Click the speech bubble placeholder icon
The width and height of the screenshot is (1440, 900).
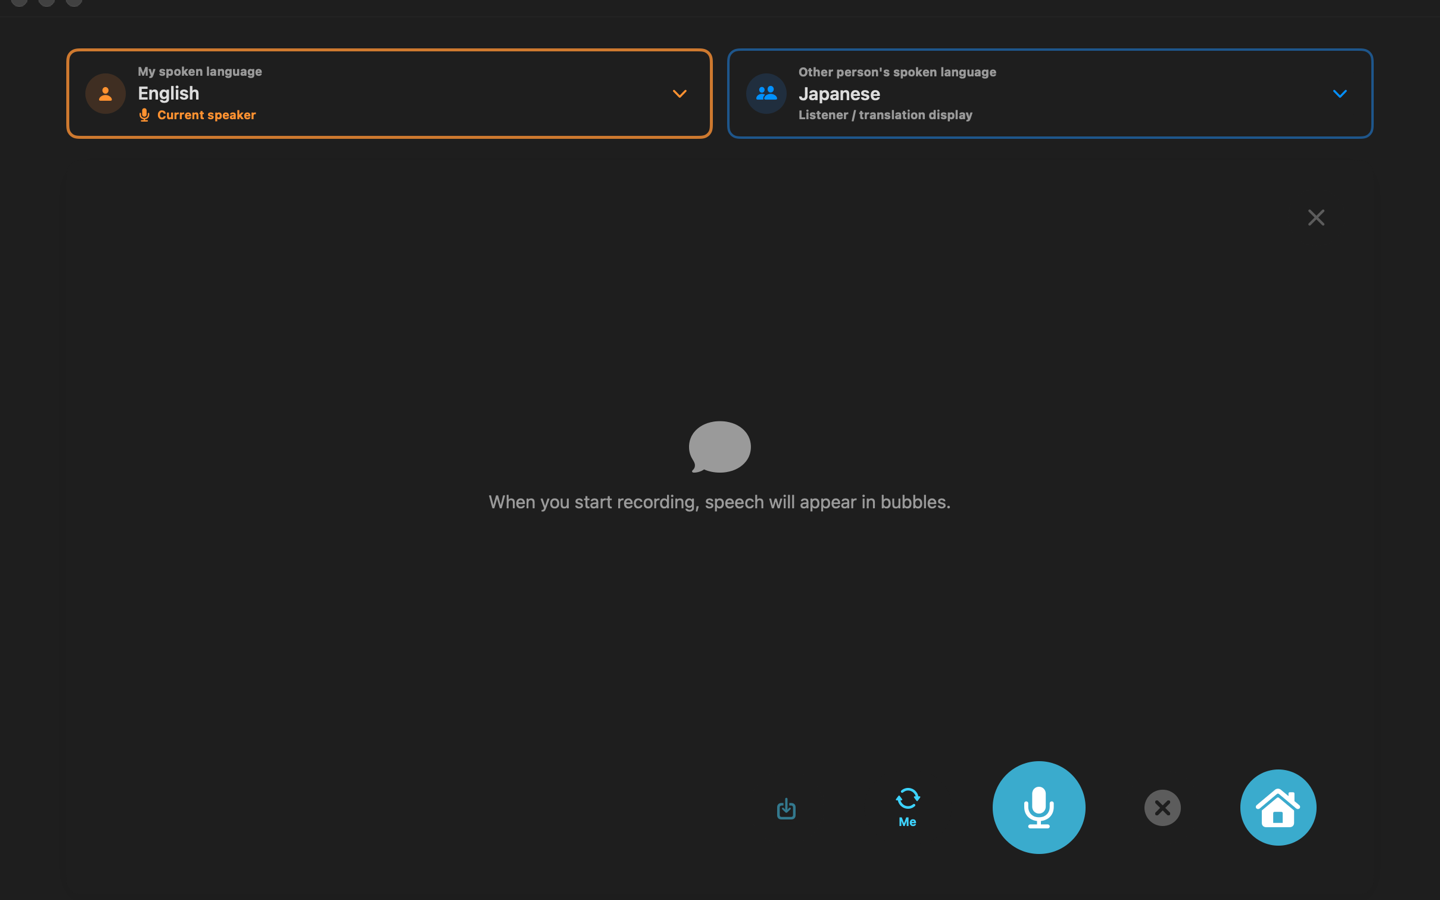point(720,447)
